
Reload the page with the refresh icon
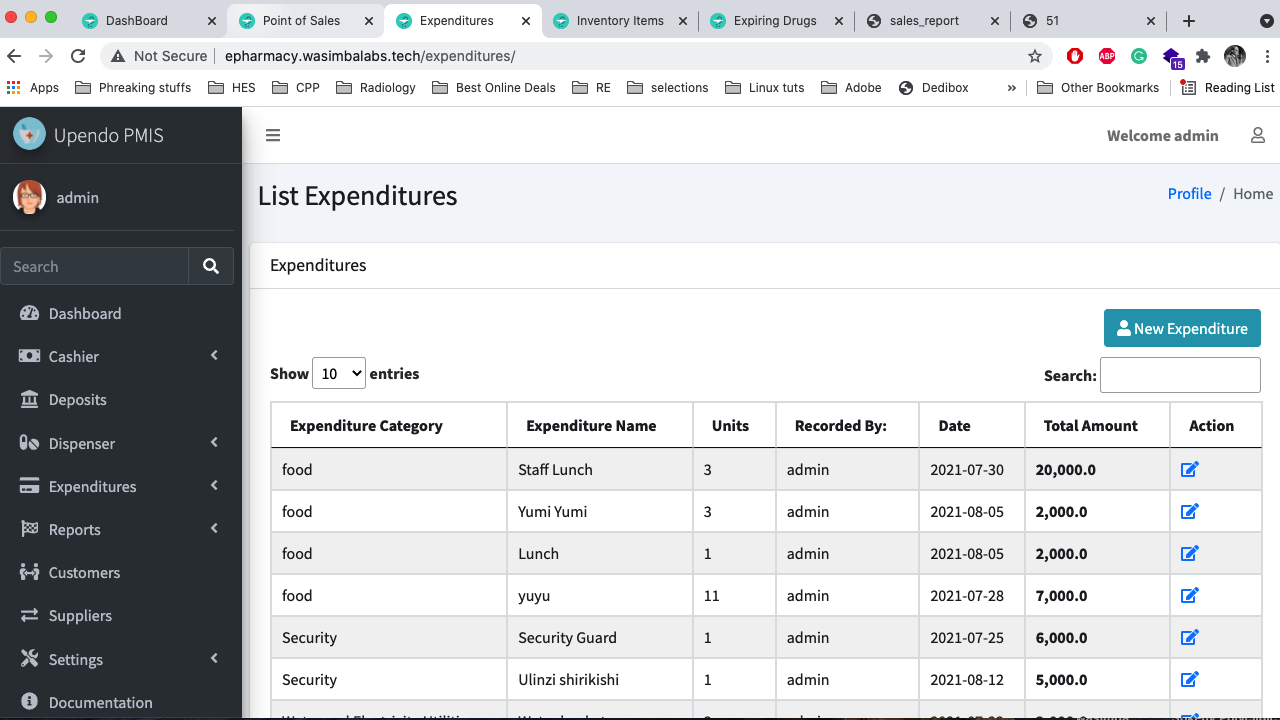79,56
